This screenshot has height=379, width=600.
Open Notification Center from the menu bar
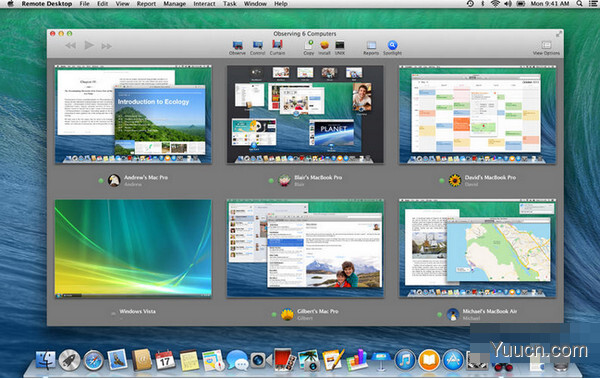tap(593, 3)
